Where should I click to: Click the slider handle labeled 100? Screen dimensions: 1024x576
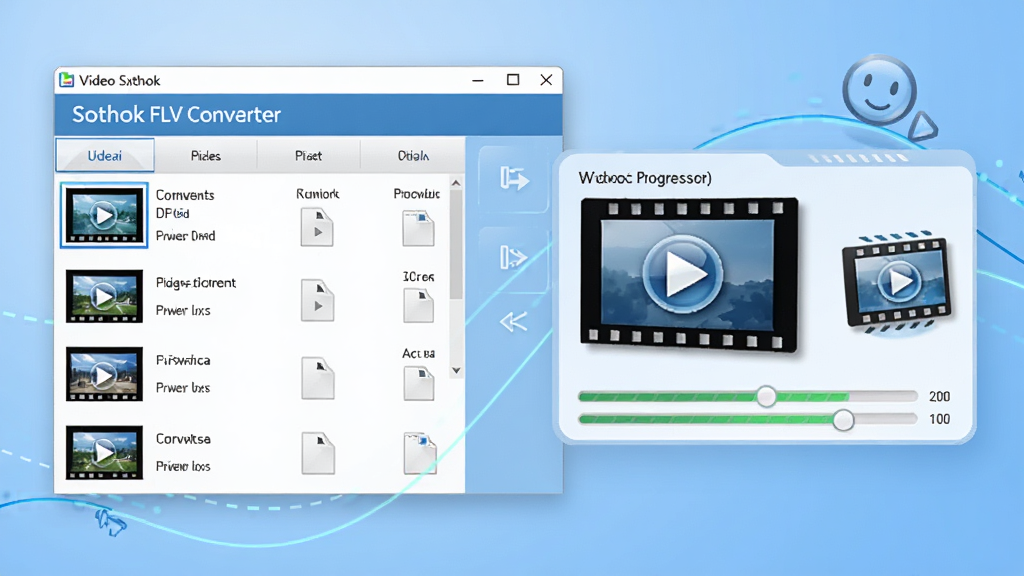tap(843, 419)
